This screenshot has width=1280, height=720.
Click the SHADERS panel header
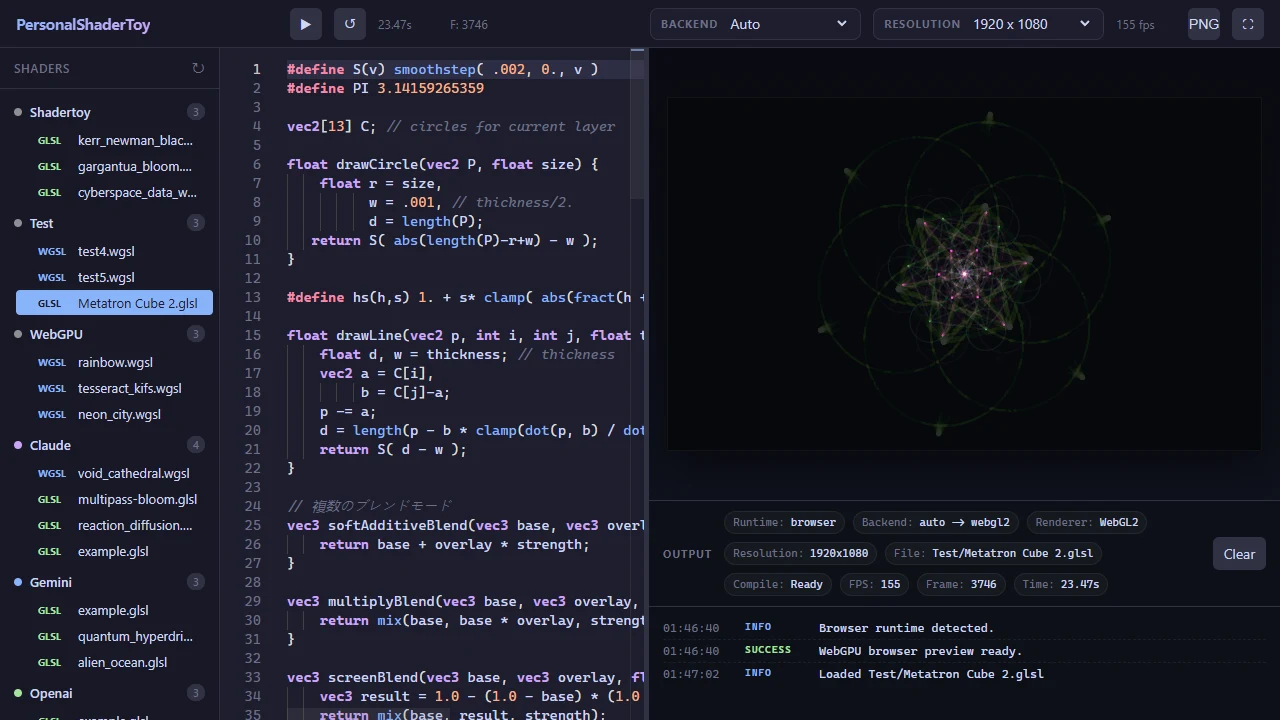[42, 68]
